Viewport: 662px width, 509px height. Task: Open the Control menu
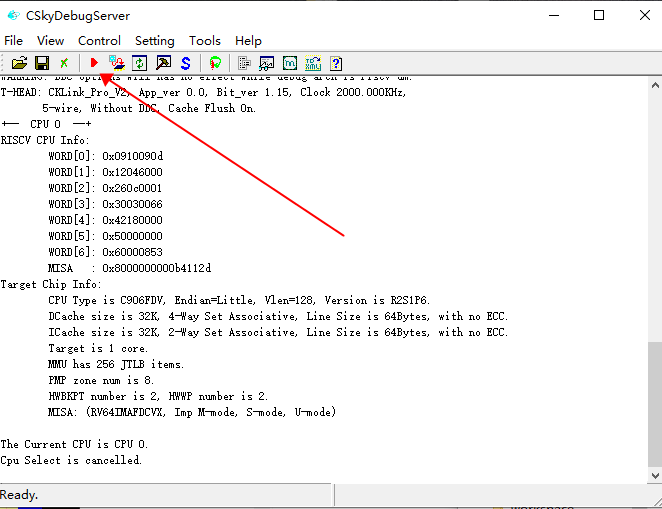point(99,41)
